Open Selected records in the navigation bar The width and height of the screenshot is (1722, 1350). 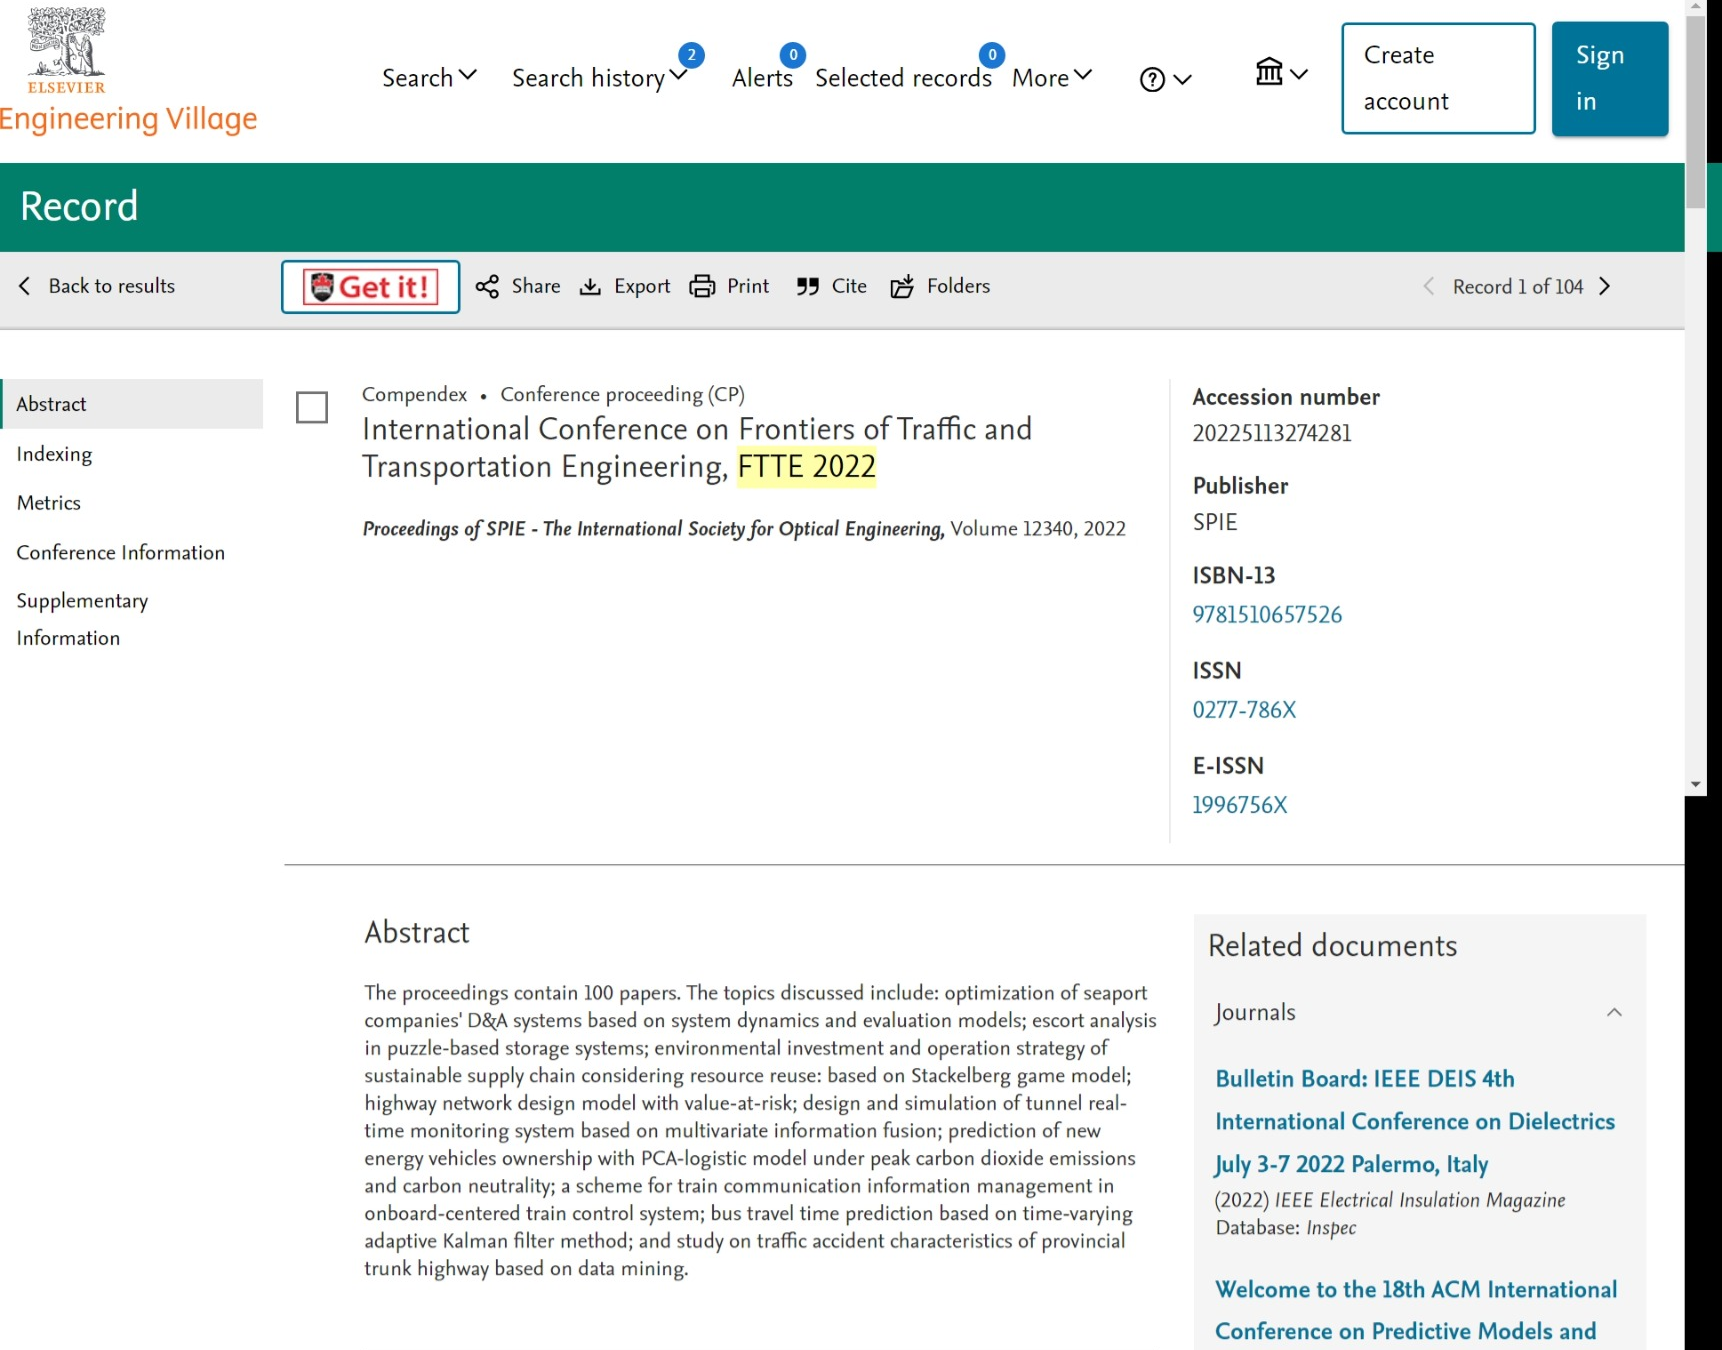pos(903,78)
